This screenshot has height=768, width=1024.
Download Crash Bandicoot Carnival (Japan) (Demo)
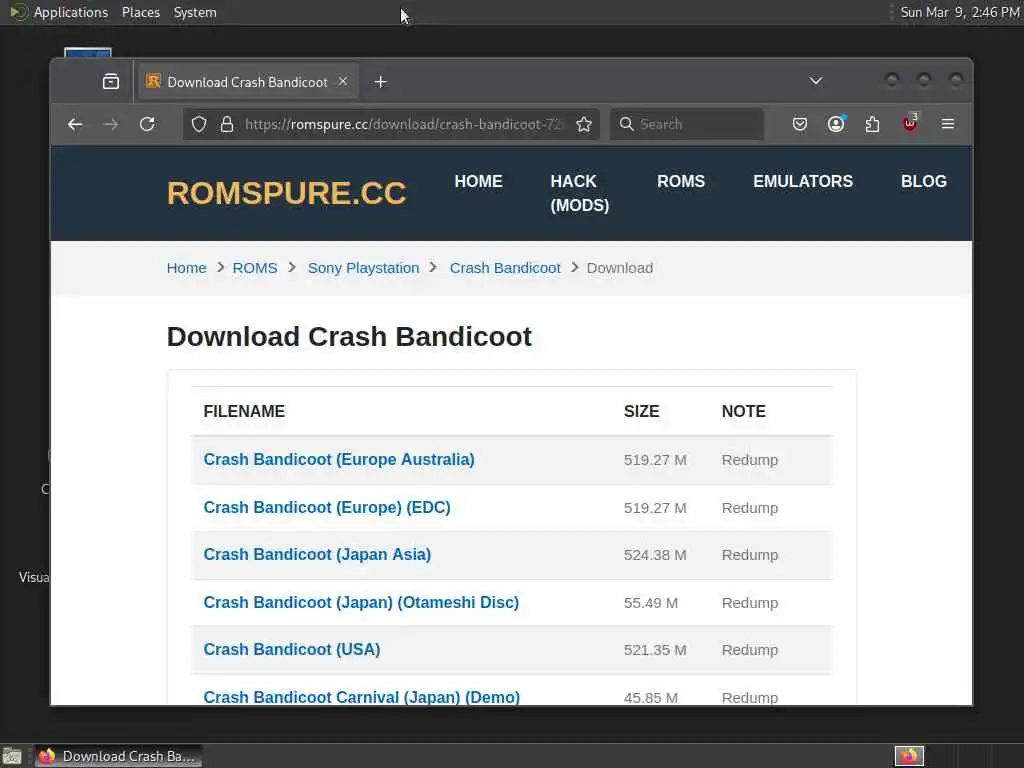pos(362,697)
